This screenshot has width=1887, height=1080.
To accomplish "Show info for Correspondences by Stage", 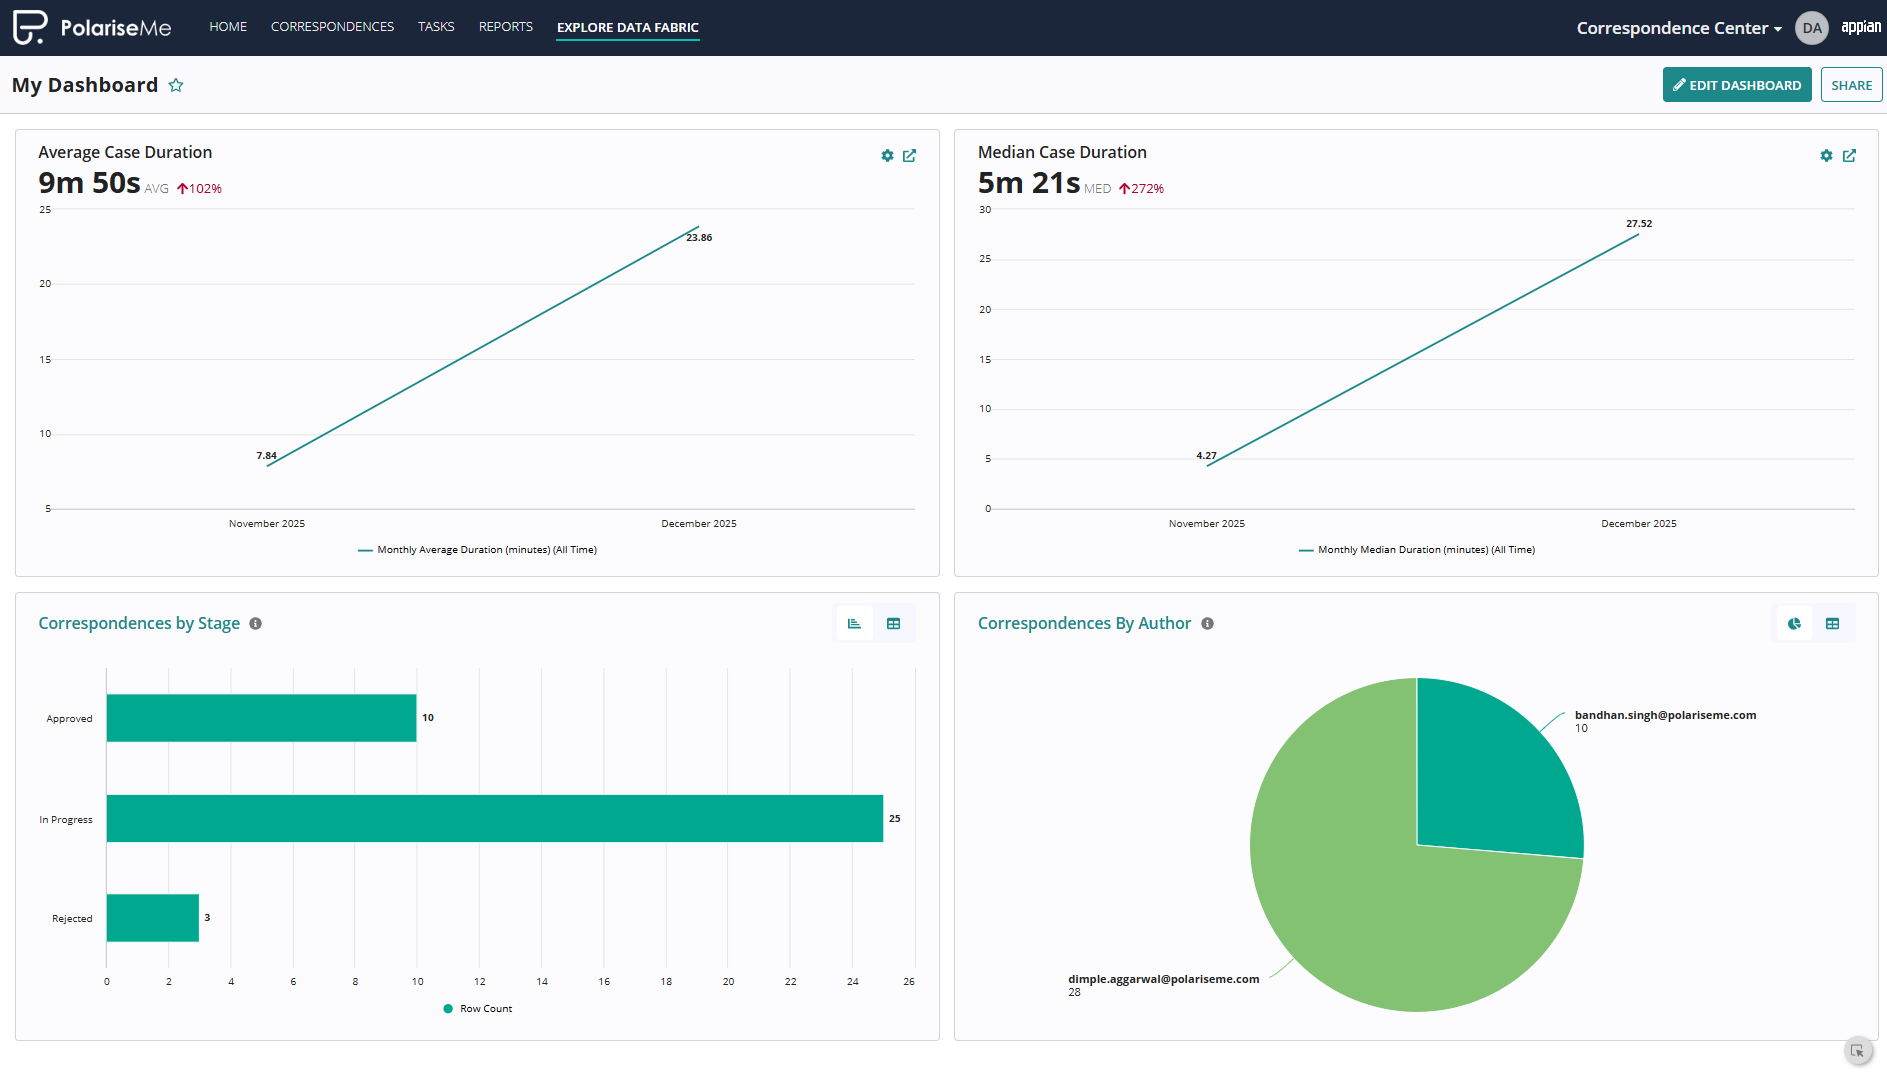I will [256, 624].
